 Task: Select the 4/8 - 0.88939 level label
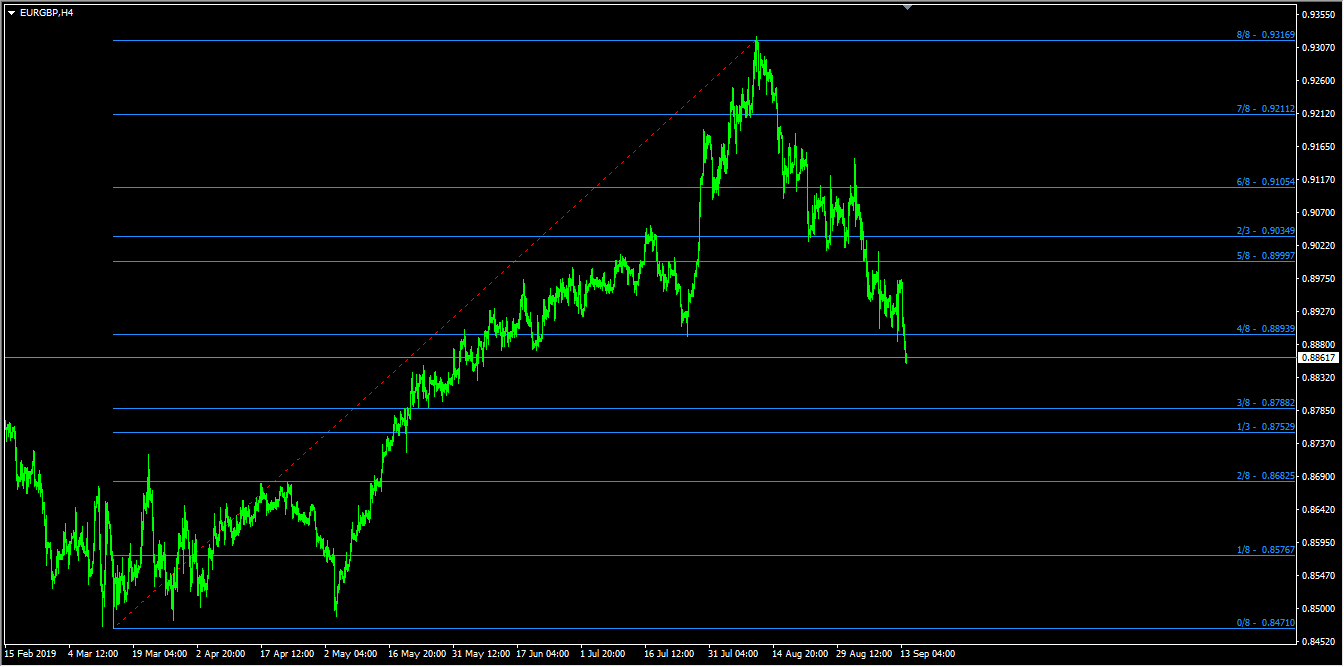(1266, 329)
